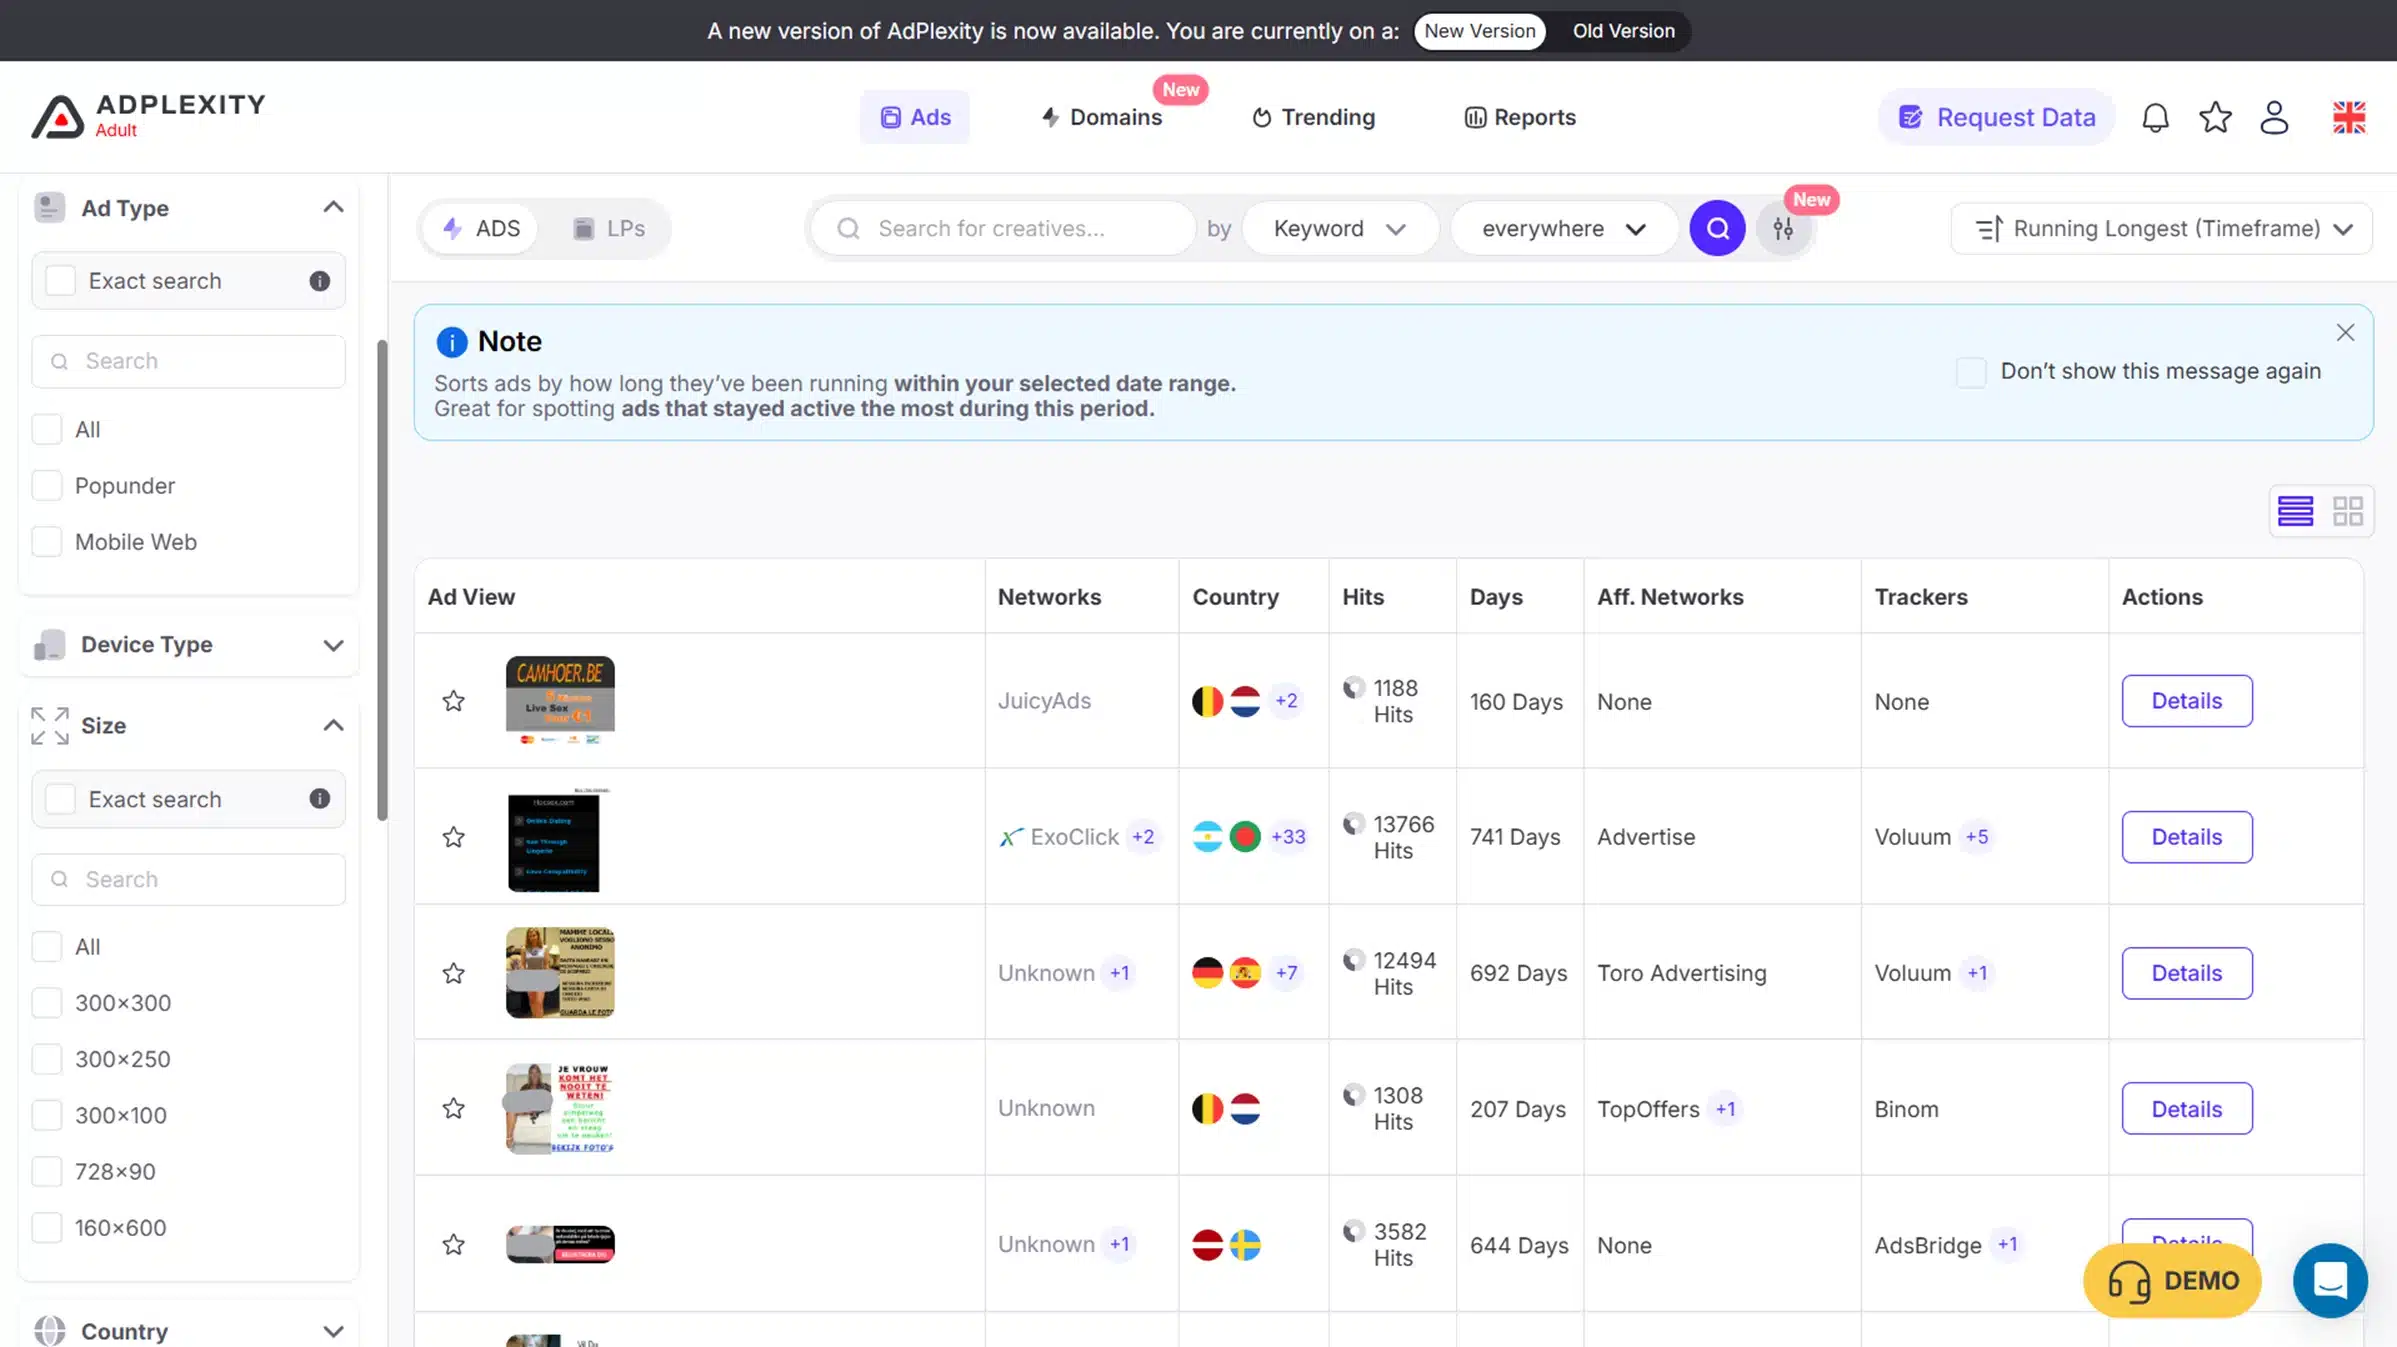Focus the Ad Type search field
The width and height of the screenshot is (2397, 1347).
[189, 361]
